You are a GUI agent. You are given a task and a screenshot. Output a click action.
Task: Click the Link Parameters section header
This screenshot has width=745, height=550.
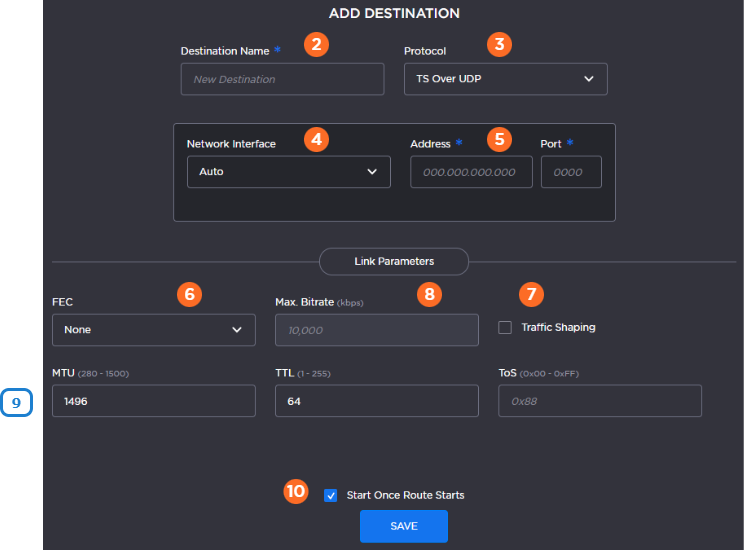tap(394, 261)
